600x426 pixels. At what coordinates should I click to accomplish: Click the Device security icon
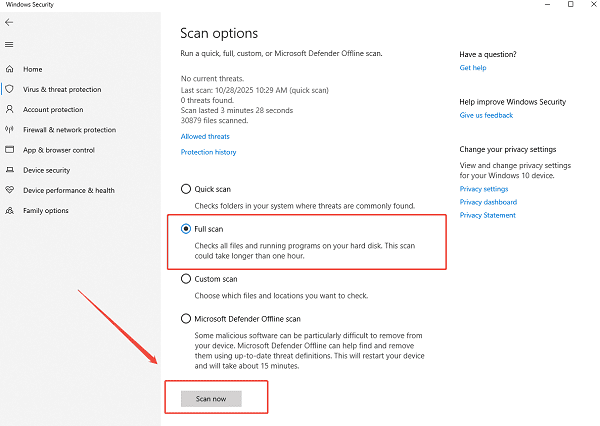[10, 170]
